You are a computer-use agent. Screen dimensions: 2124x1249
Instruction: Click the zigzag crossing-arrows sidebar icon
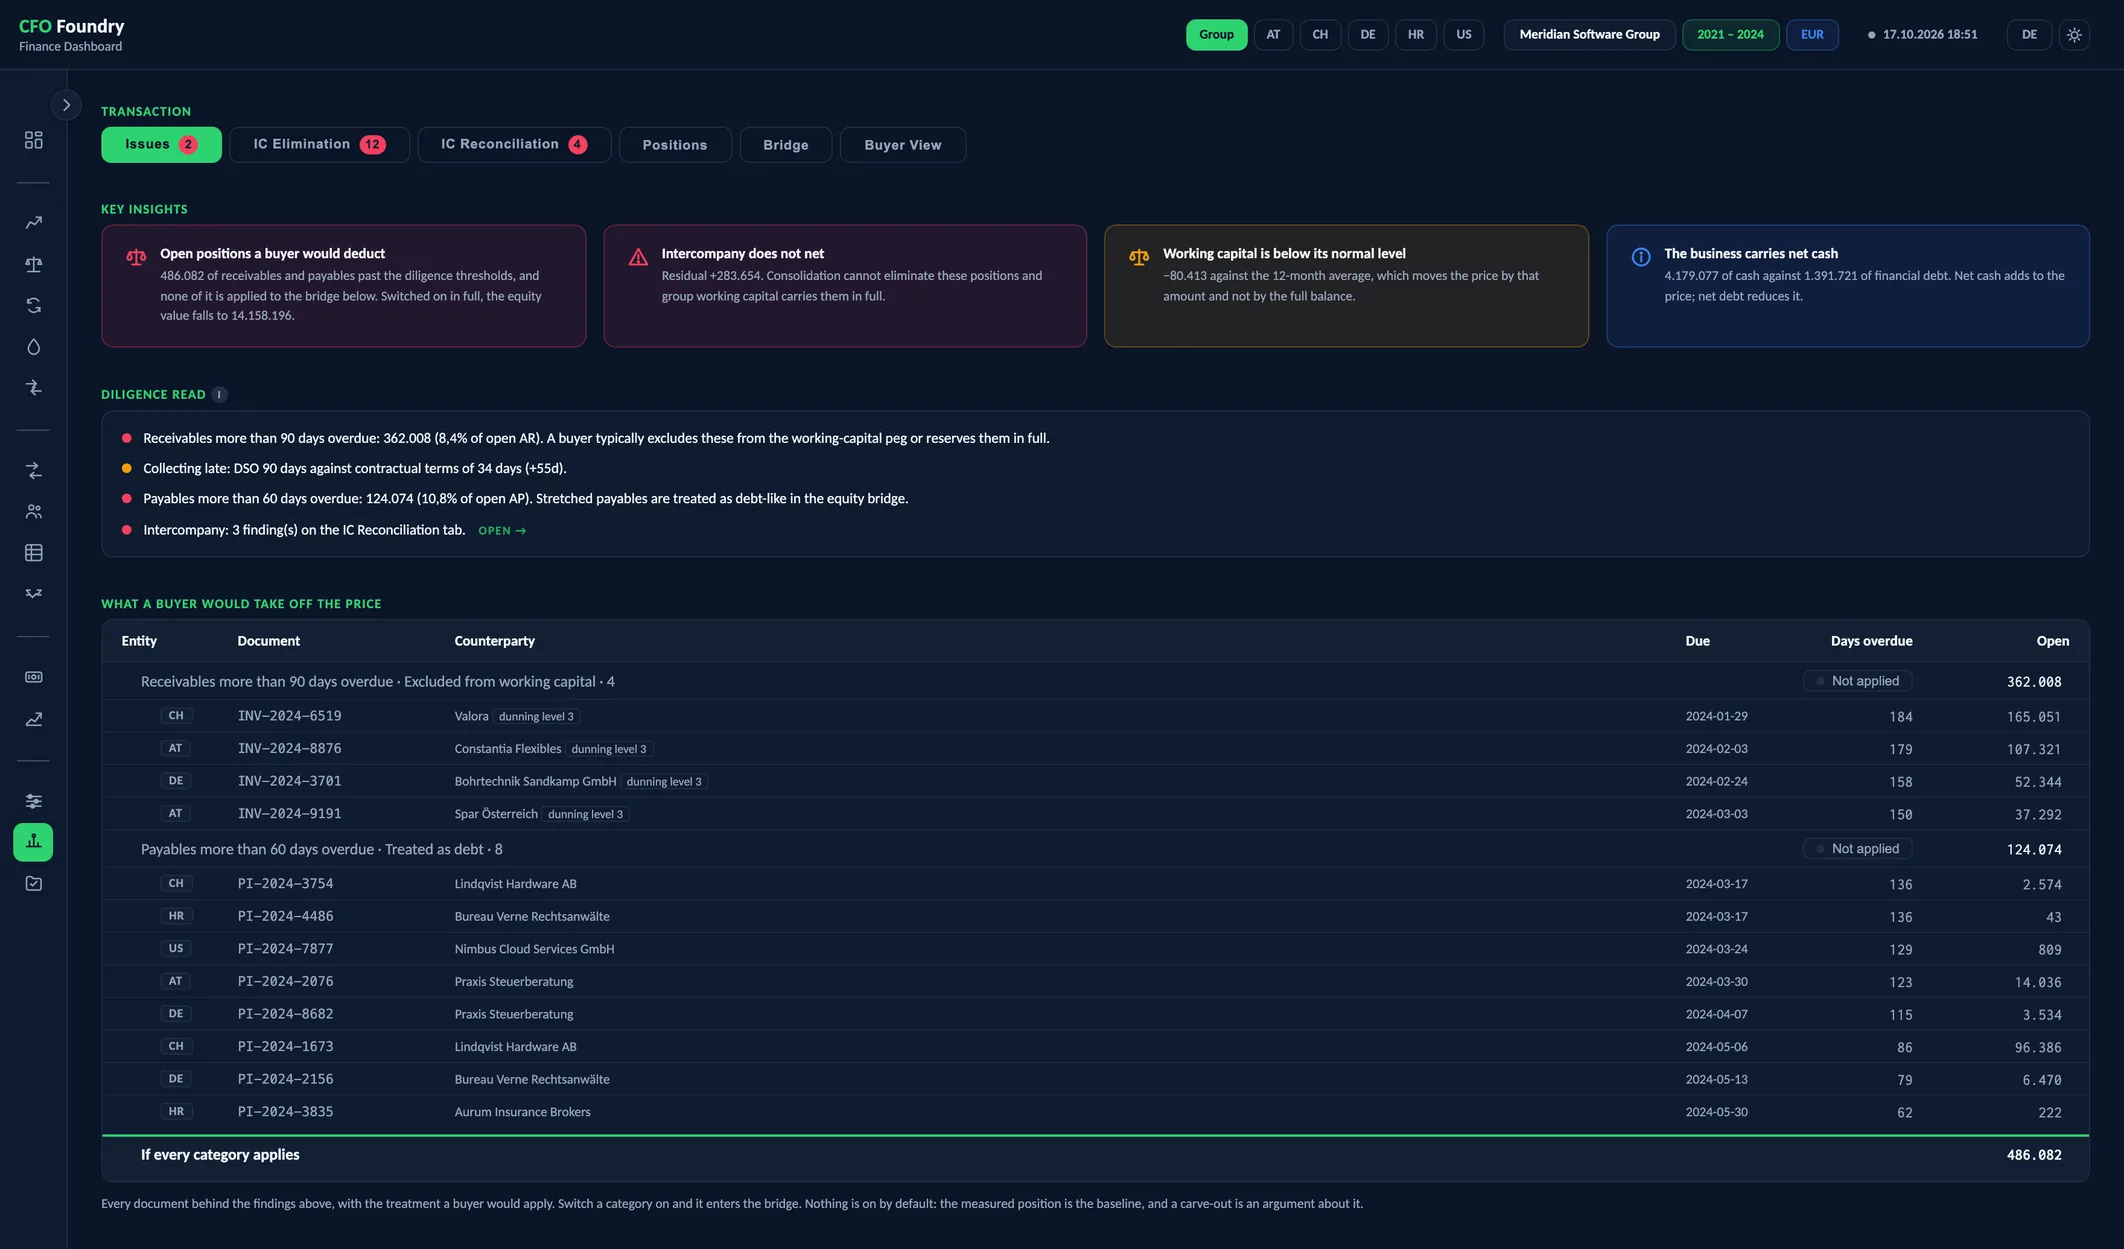pos(34,594)
